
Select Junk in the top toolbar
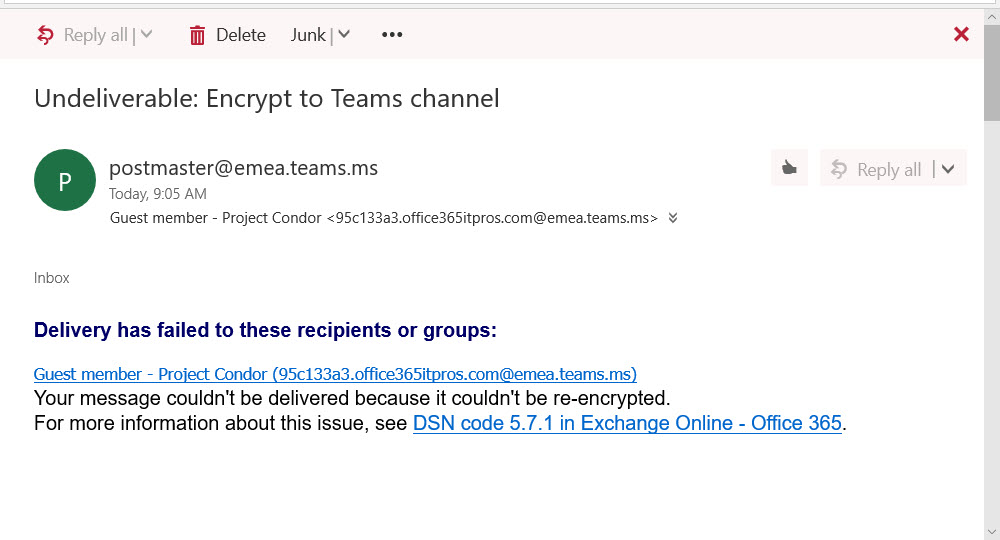point(308,35)
